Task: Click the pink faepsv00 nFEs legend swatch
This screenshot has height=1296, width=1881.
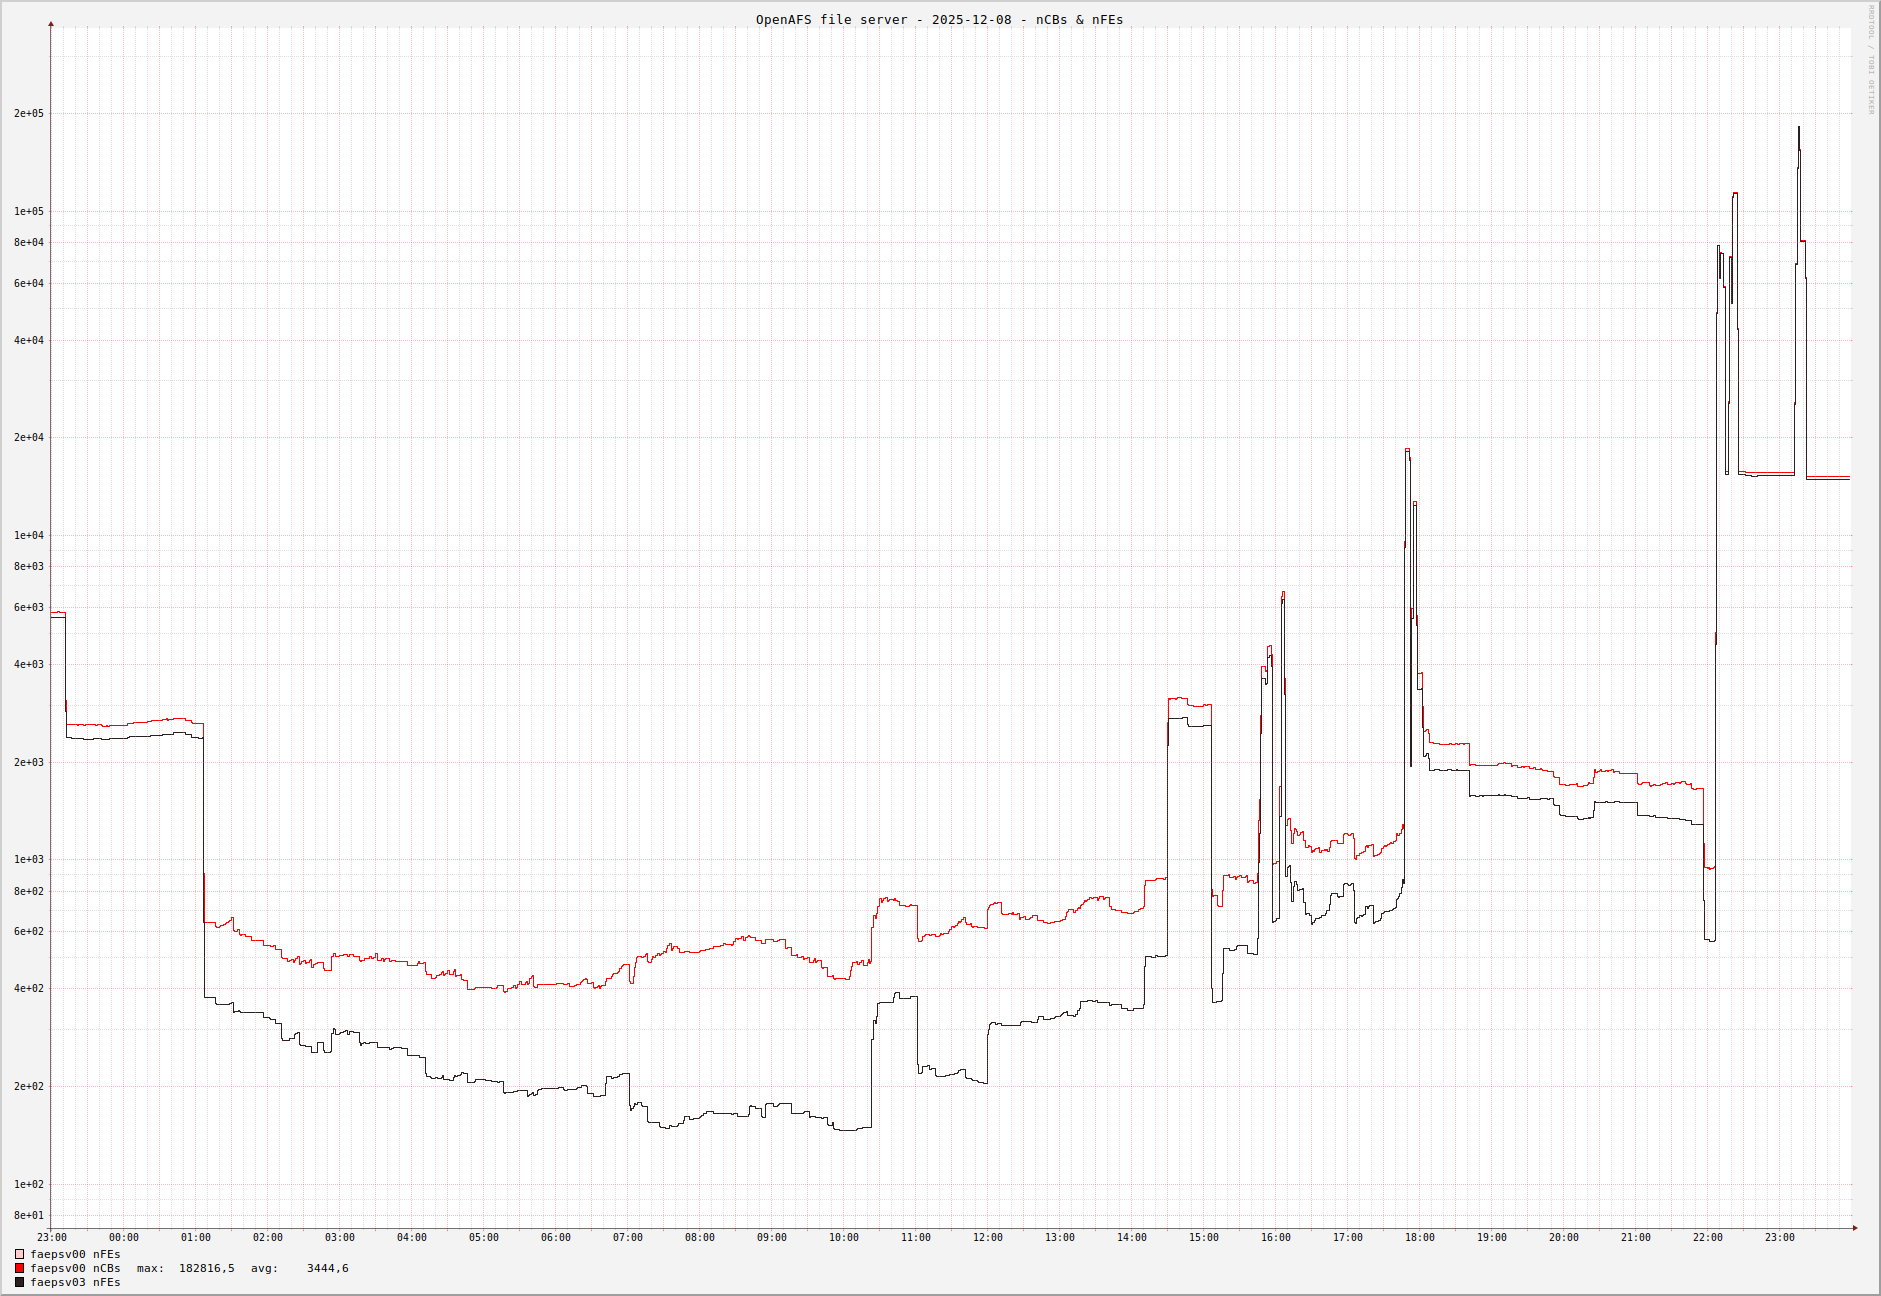Action: pos(19,1254)
